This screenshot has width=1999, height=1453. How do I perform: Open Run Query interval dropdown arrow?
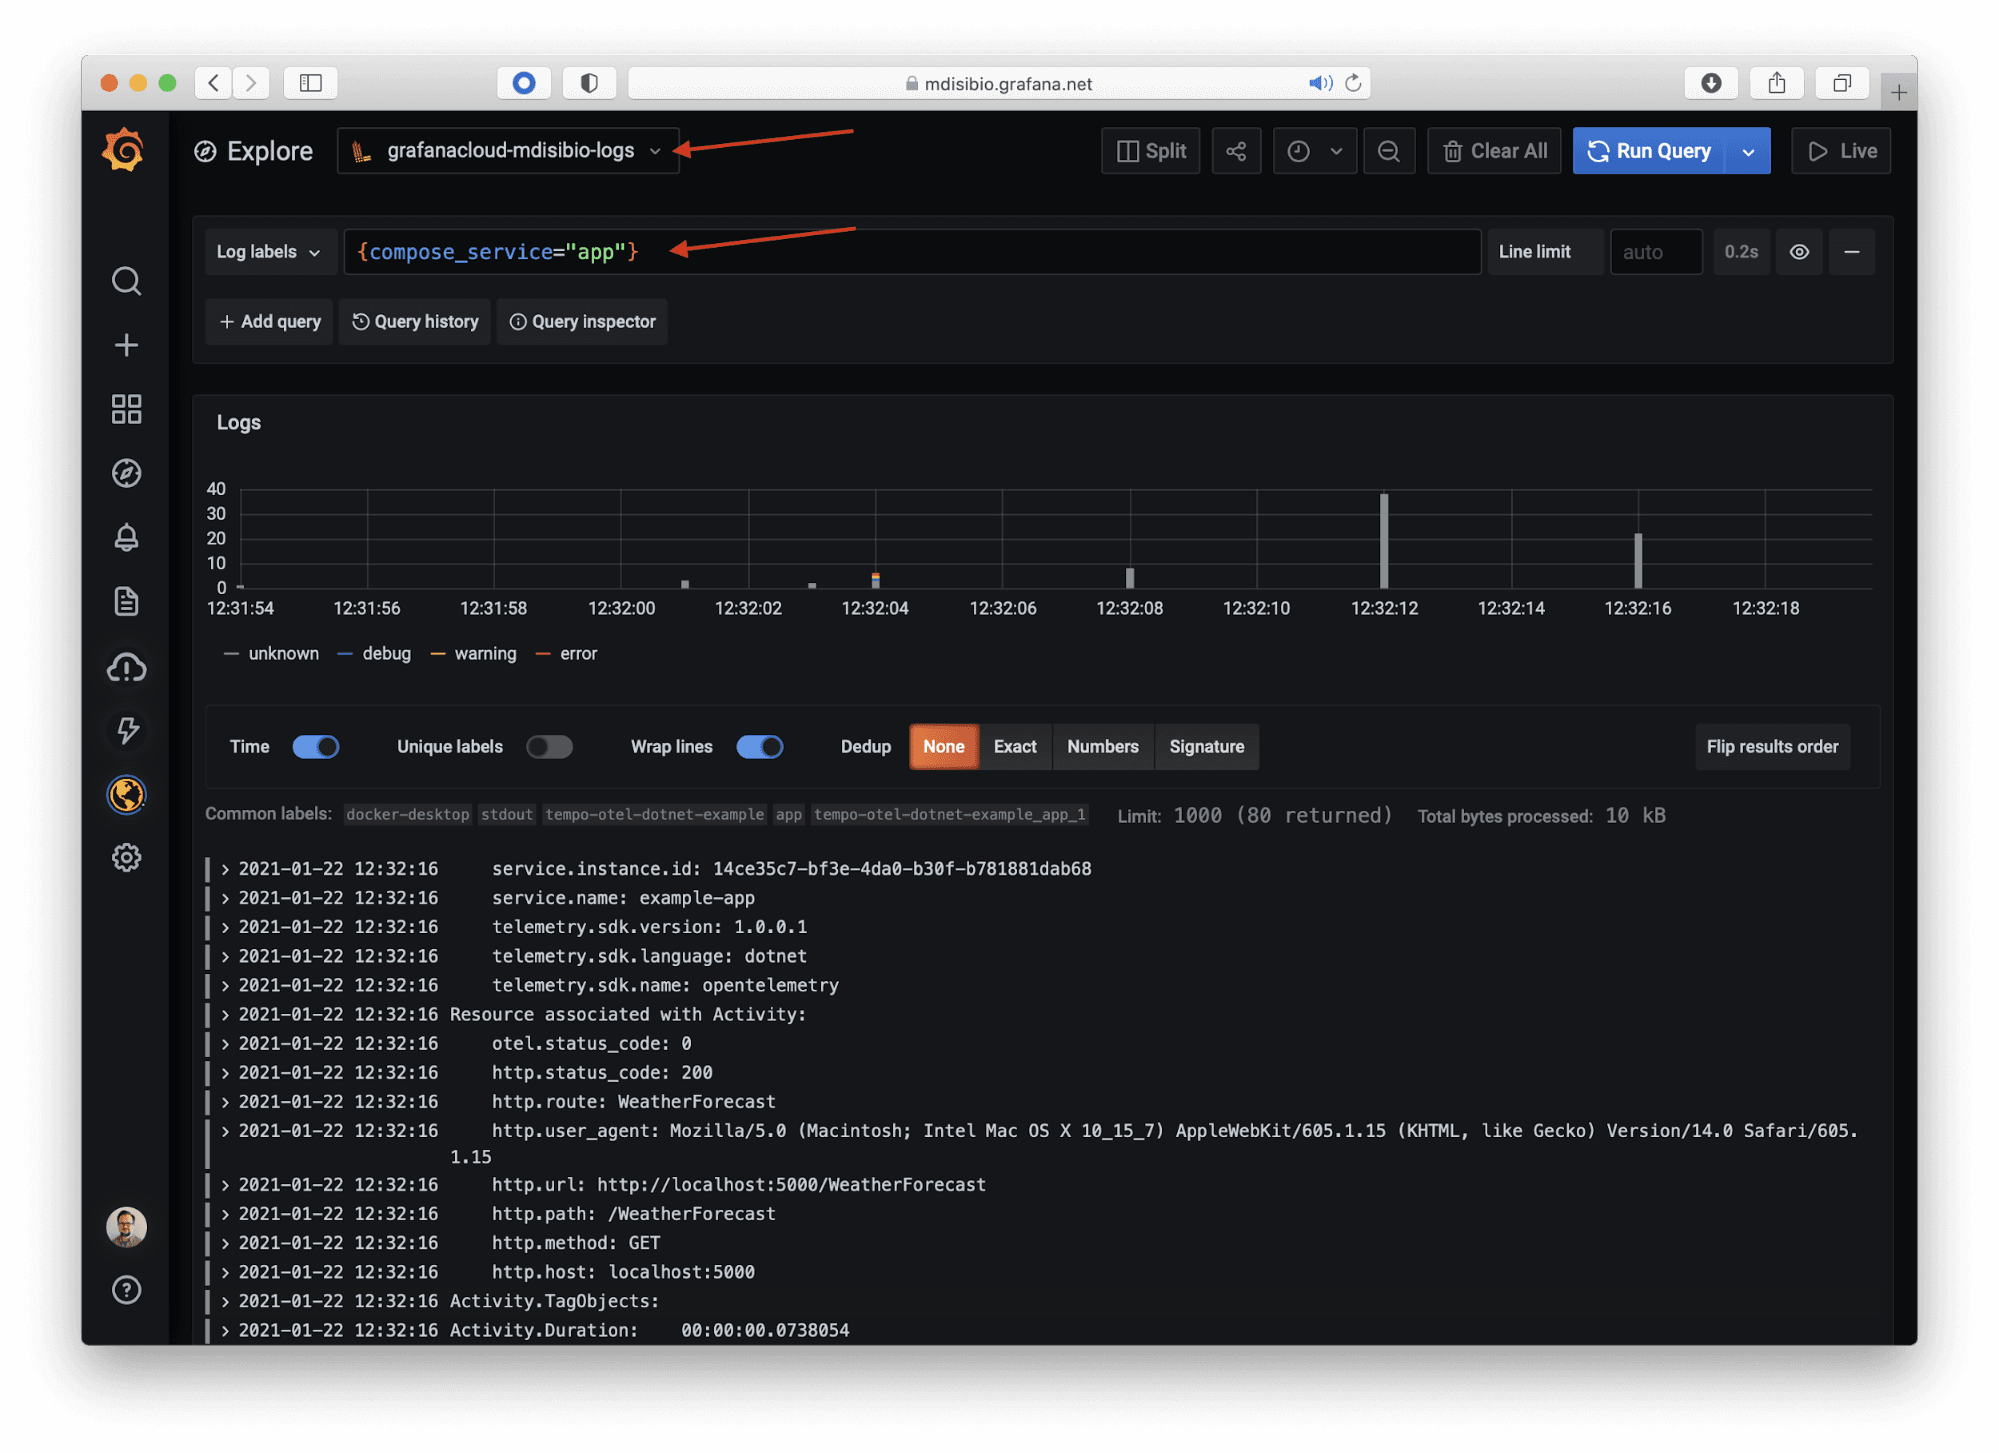pos(1748,151)
